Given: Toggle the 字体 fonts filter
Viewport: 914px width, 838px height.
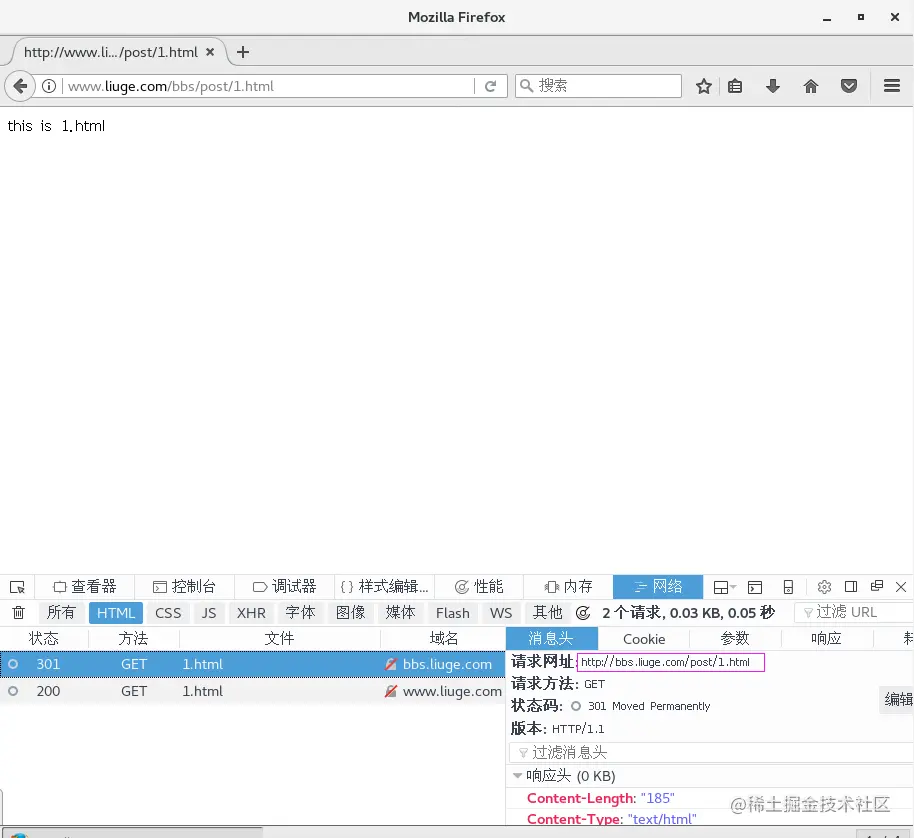Looking at the screenshot, I should pos(300,613).
